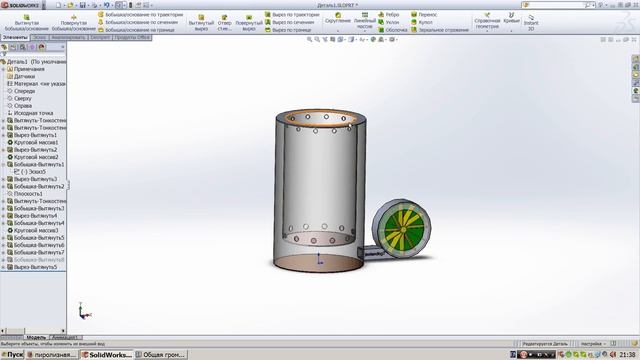Choose Бобышка/основание по сечениям tool
Screen dimensions: 640x360
tap(138, 22)
